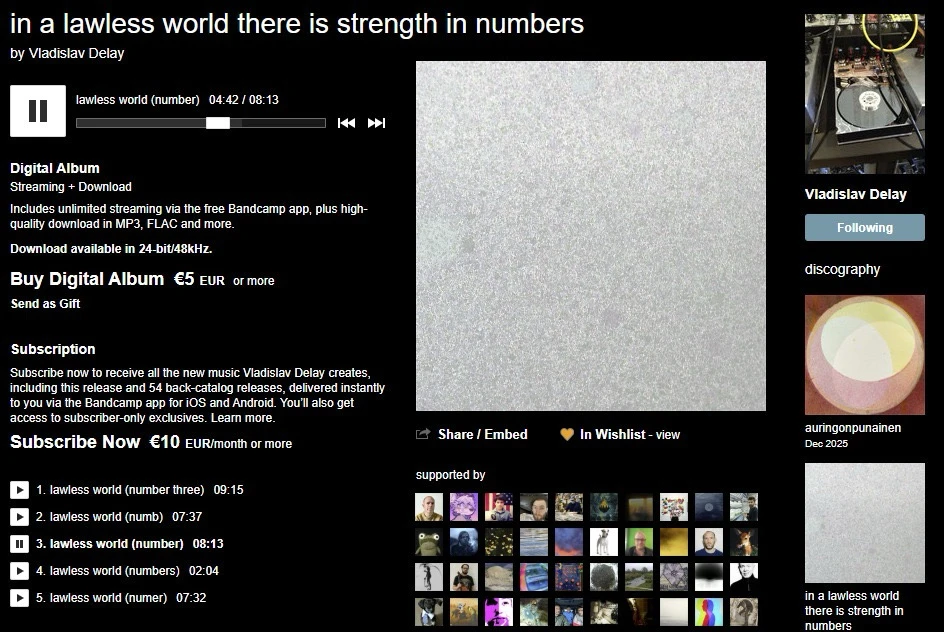Open the Share / Embed options
This screenshot has height=632, width=944.
click(x=482, y=434)
